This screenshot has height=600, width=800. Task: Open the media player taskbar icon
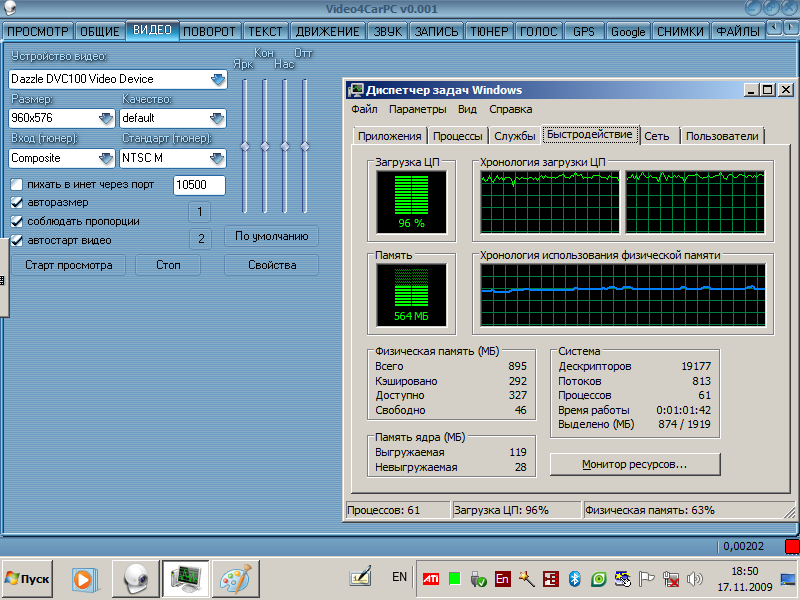86,578
